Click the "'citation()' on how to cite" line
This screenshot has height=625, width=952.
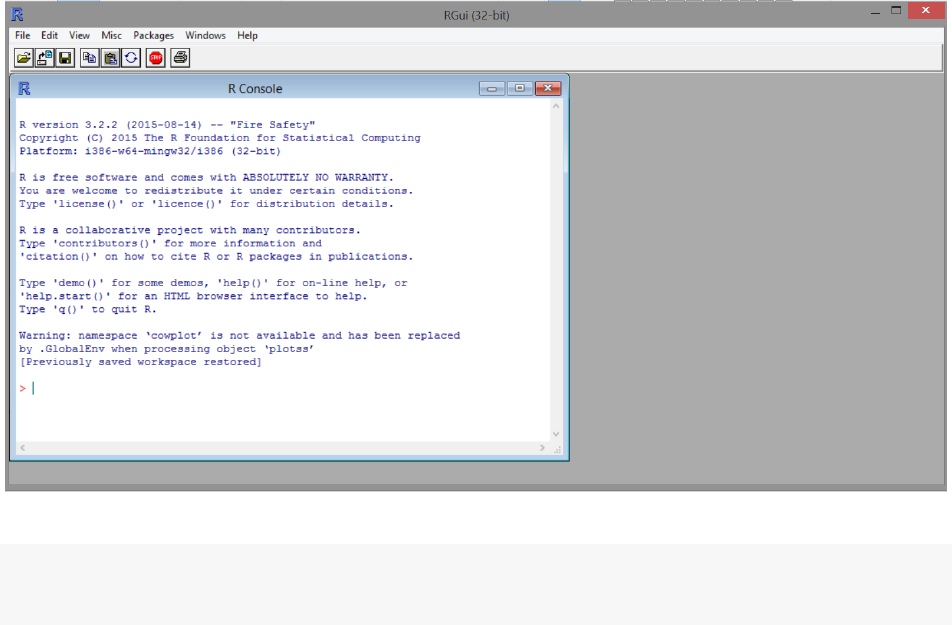[216, 256]
